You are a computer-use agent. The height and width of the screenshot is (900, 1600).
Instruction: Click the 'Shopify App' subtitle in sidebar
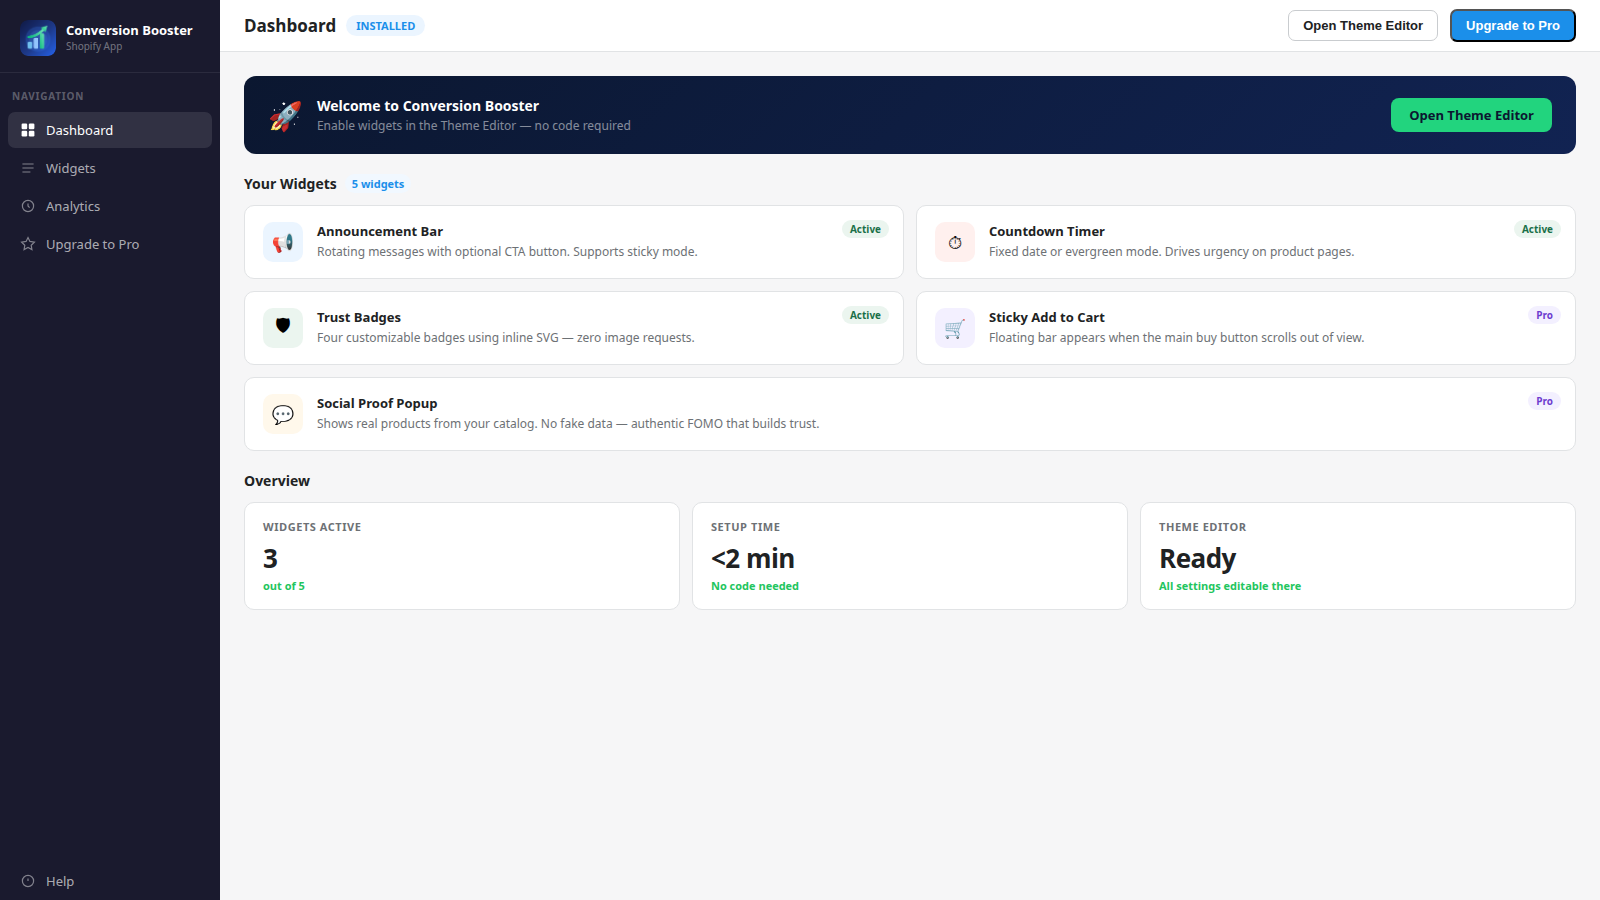click(x=94, y=47)
